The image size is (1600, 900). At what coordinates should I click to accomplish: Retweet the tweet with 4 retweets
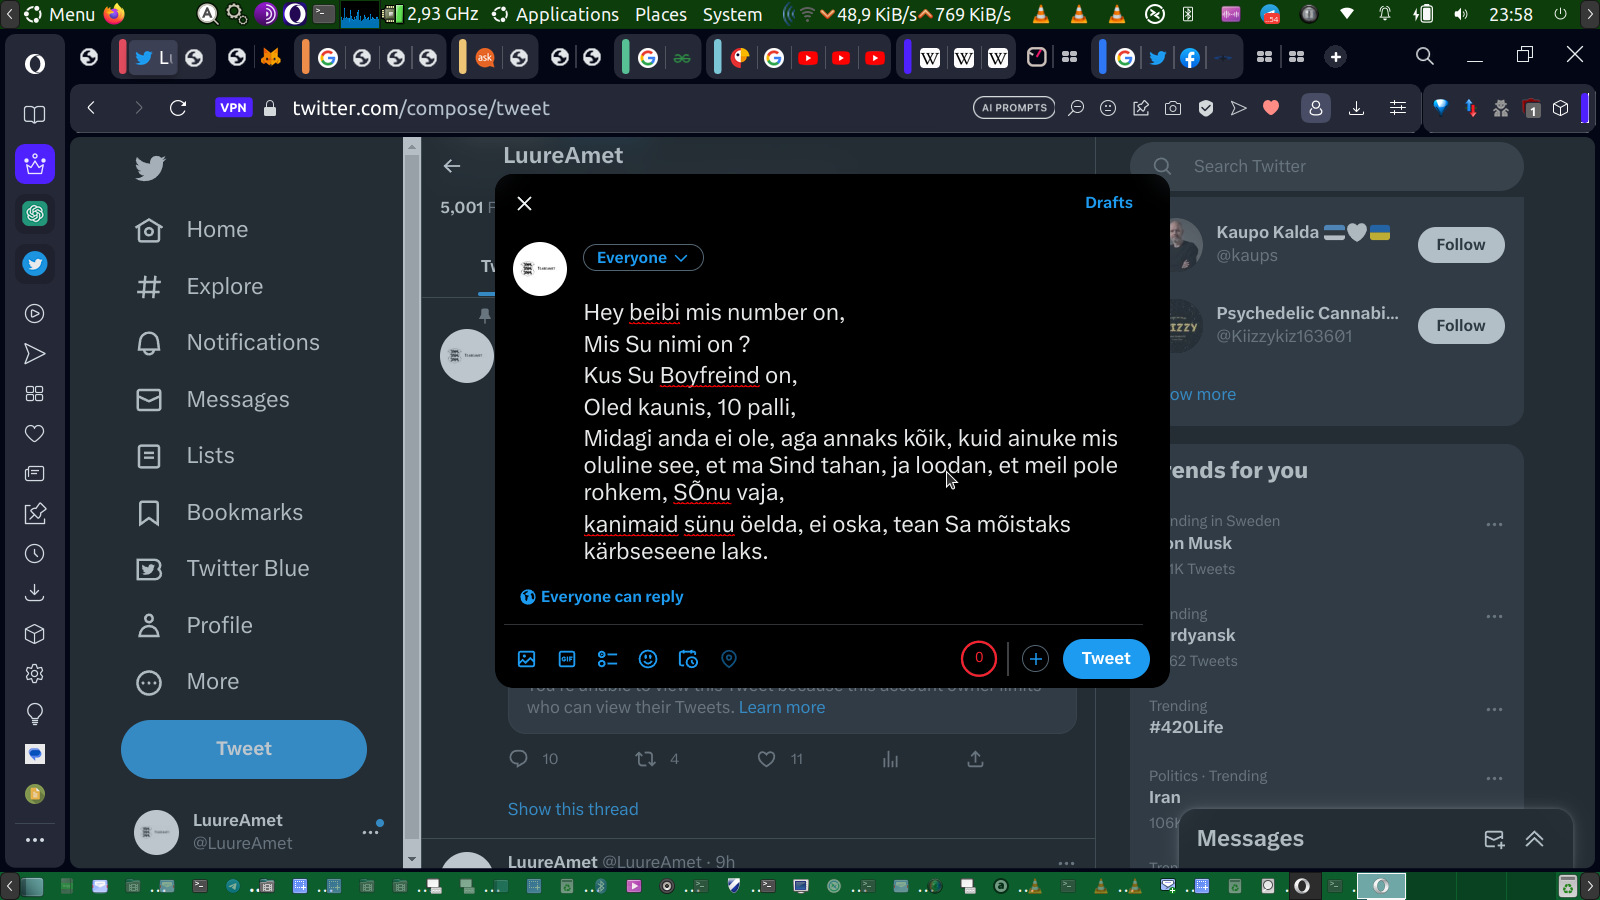tap(645, 759)
